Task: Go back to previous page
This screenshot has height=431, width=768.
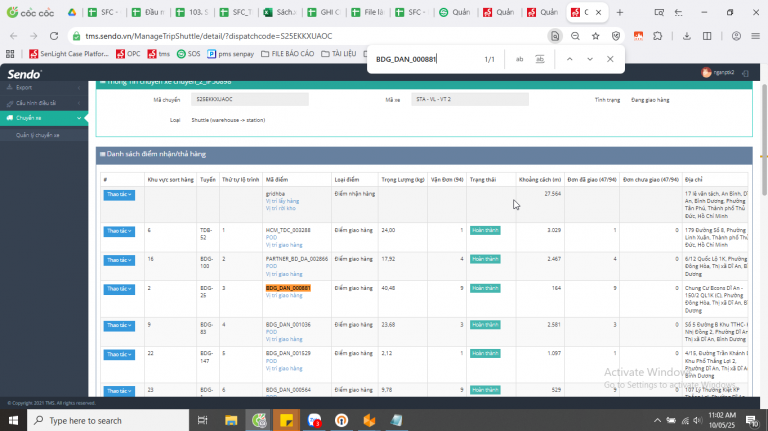Action: click(x=14, y=36)
